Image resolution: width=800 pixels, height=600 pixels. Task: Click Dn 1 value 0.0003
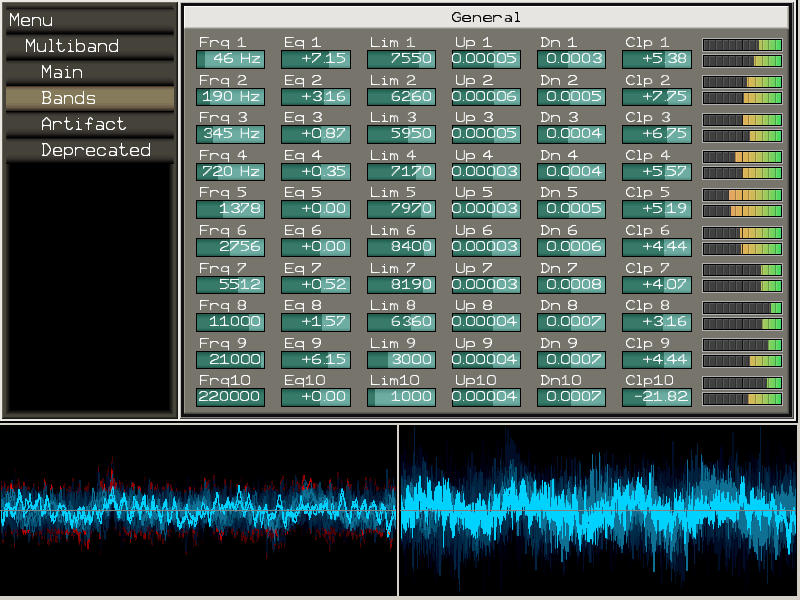[x=571, y=59]
